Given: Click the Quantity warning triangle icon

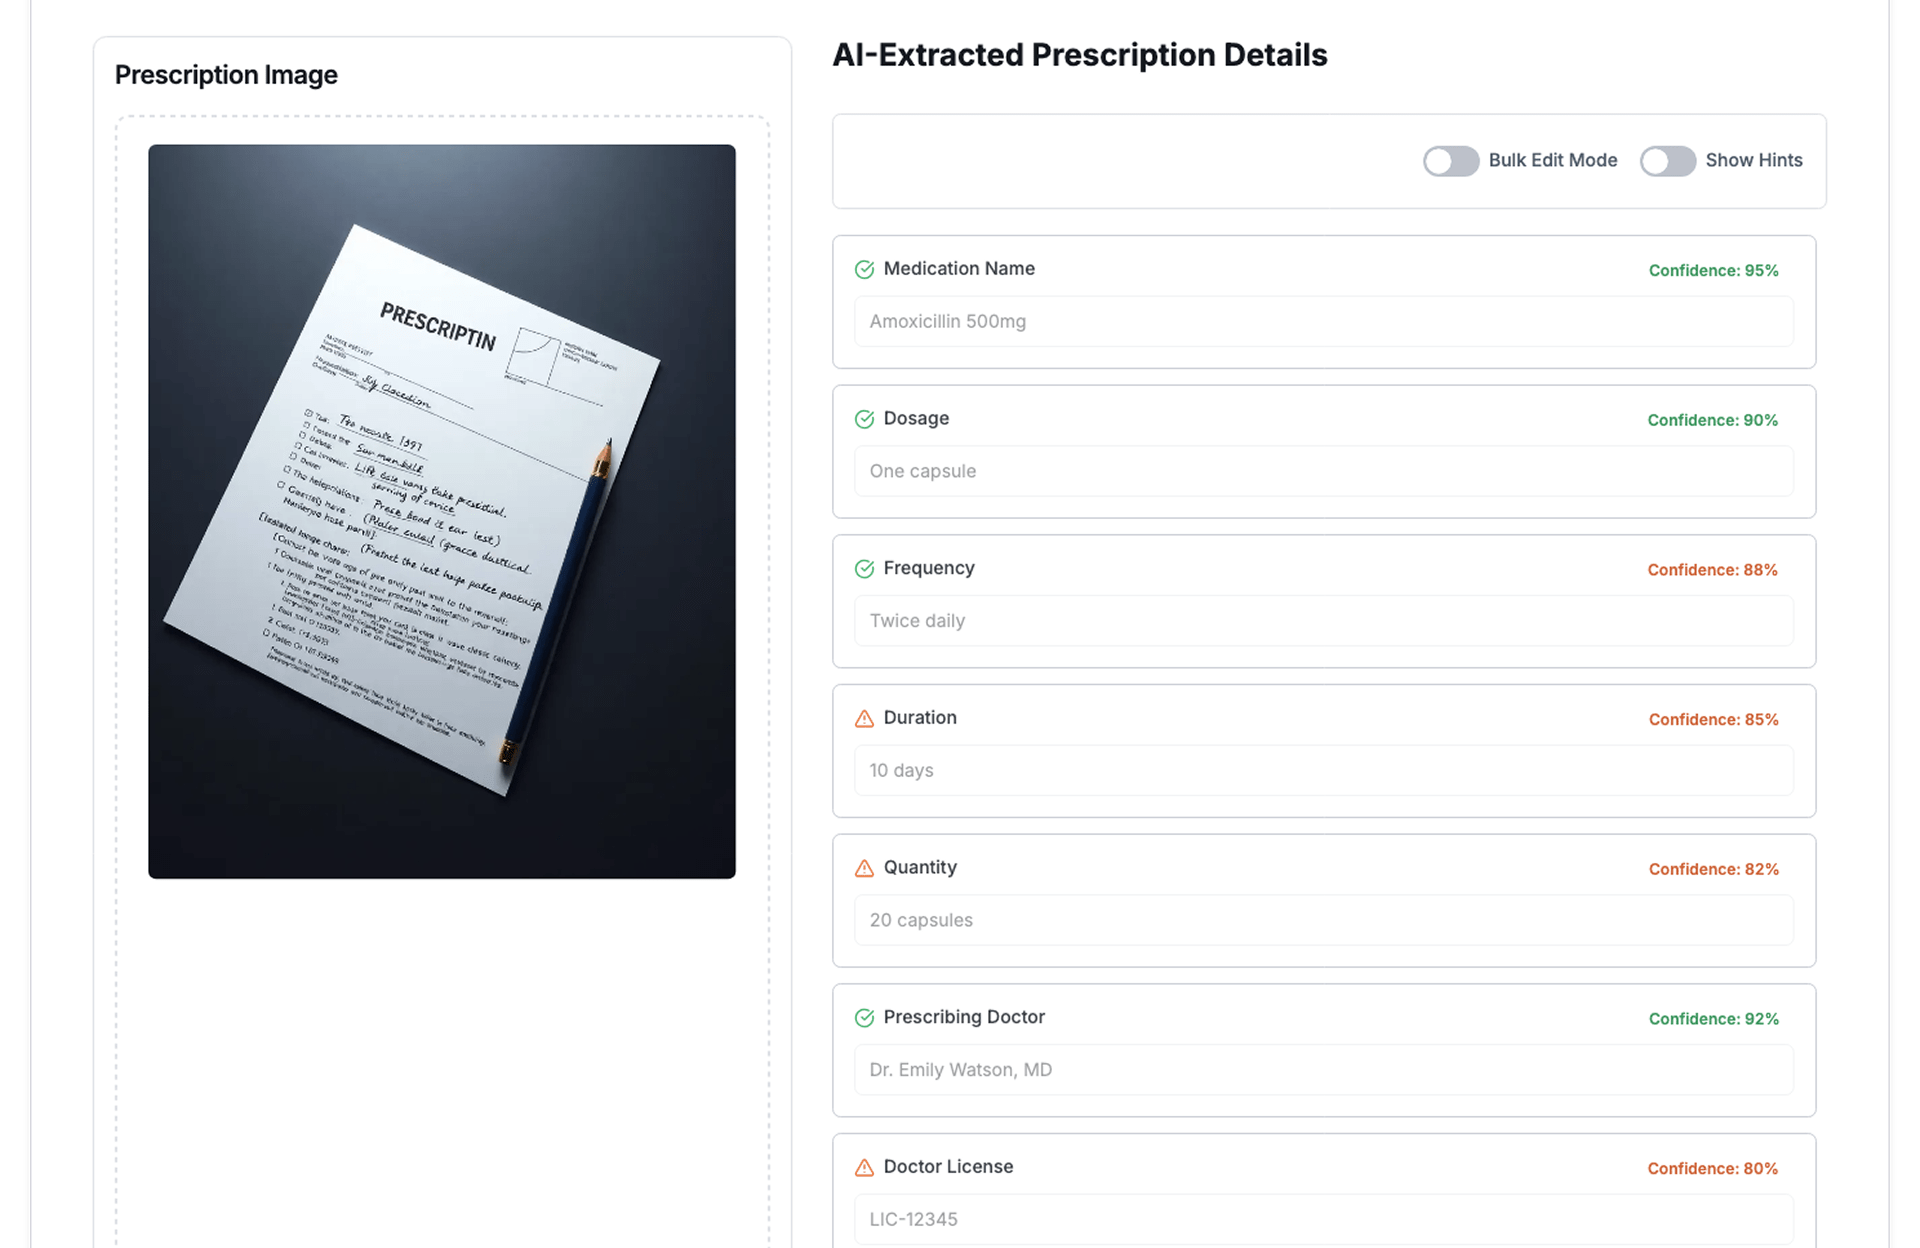Looking at the screenshot, I should click(864, 868).
